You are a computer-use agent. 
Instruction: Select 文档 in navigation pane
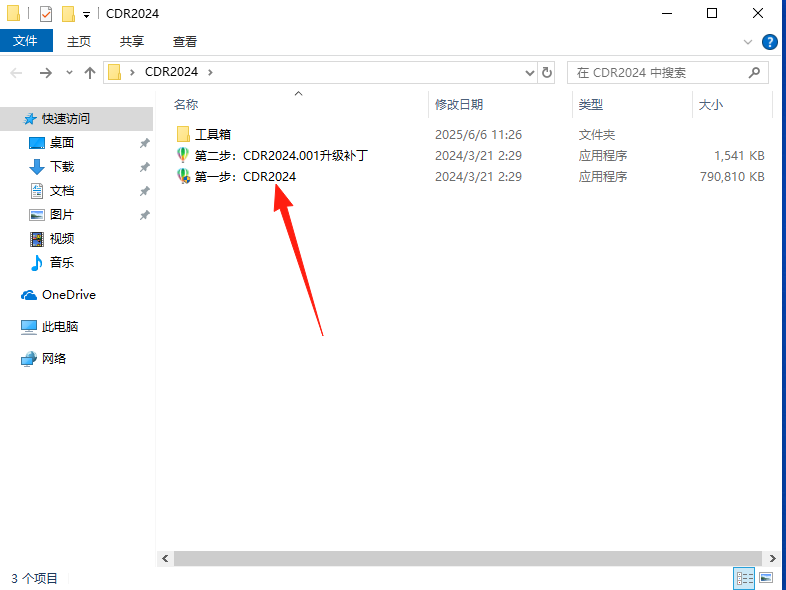(62, 191)
